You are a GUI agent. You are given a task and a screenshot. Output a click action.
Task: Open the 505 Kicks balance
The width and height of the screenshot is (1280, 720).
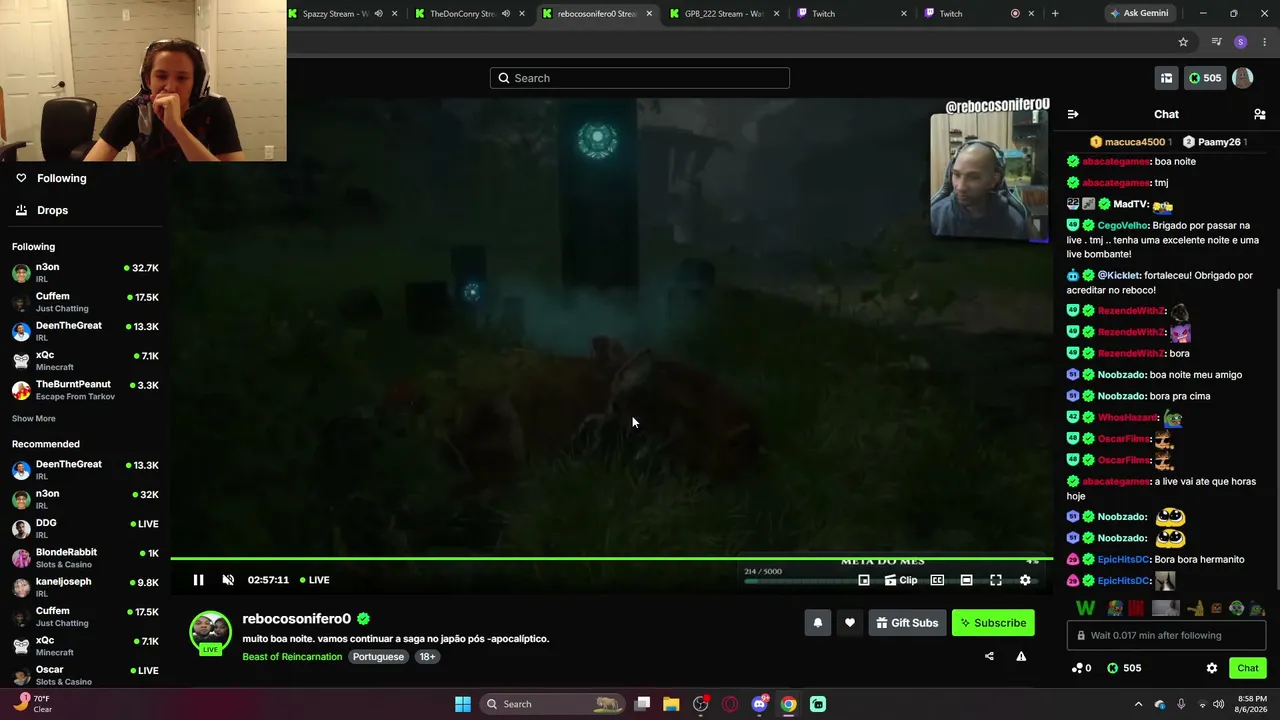coord(1205,78)
